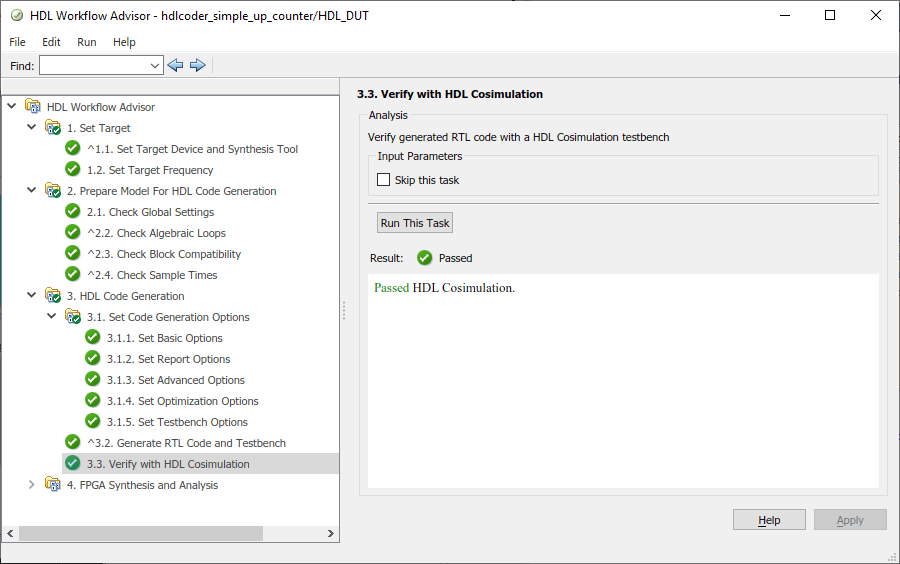Select Set Testbench Options tree item
Viewport: 900px width, 564px height.
pyautogui.click(x=177, y=422)
